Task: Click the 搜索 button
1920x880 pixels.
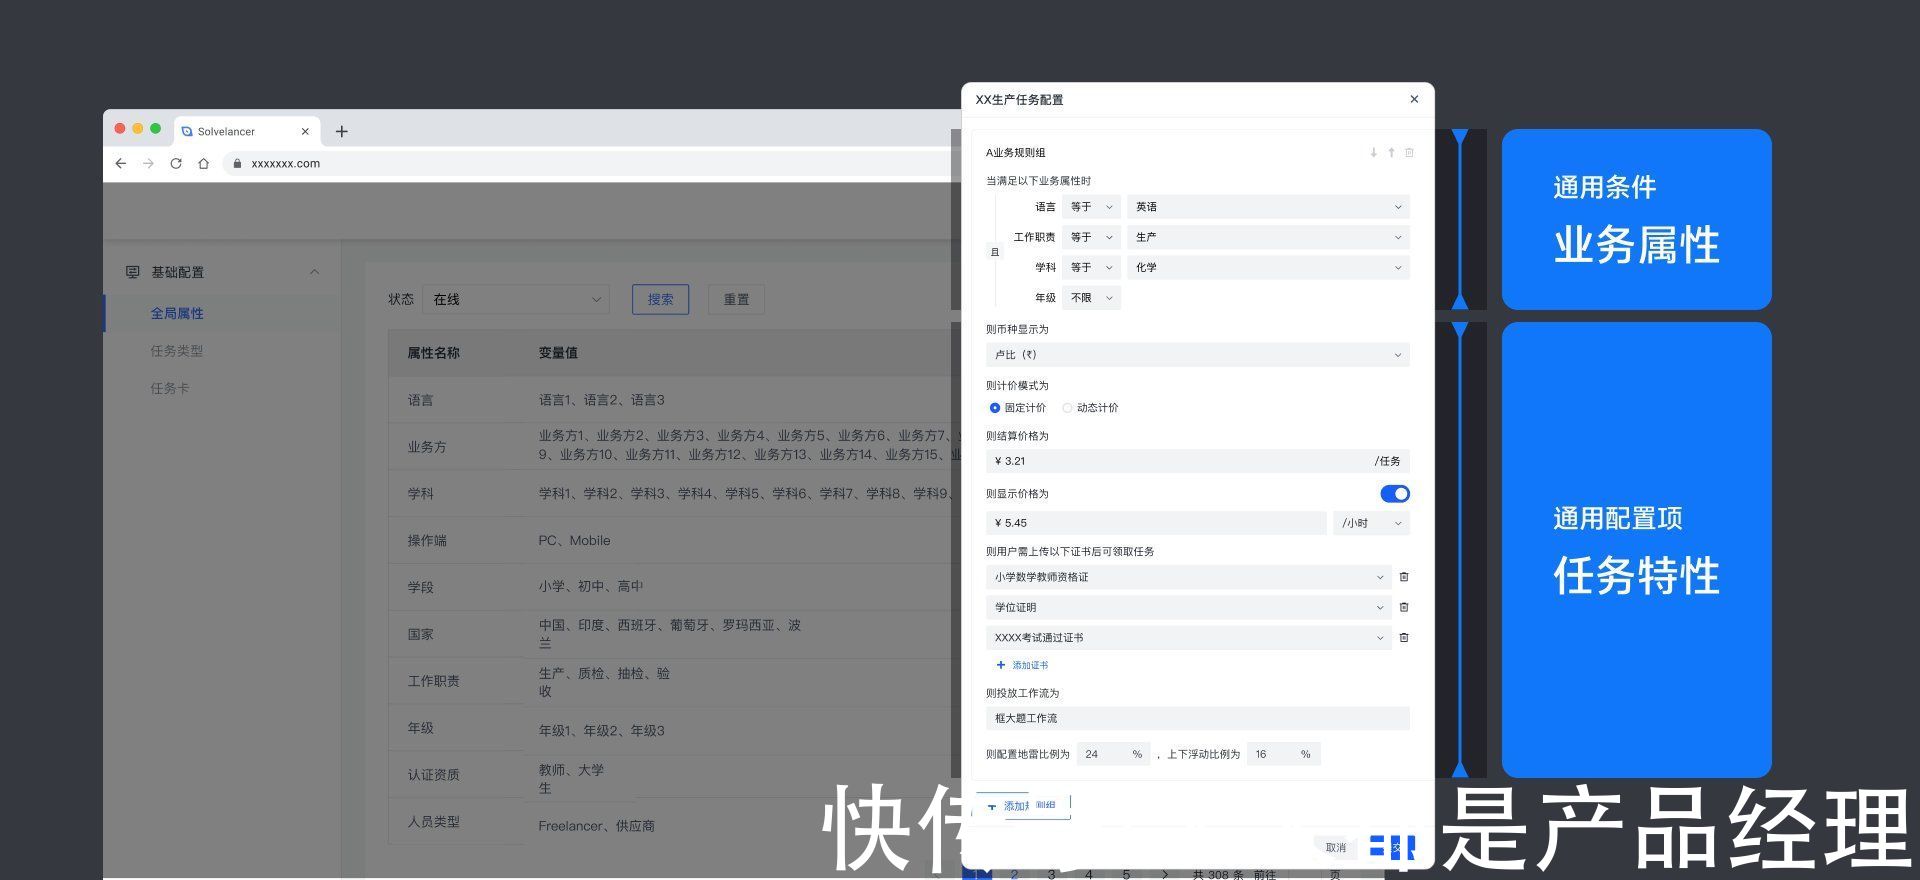Action: [660, 299]
